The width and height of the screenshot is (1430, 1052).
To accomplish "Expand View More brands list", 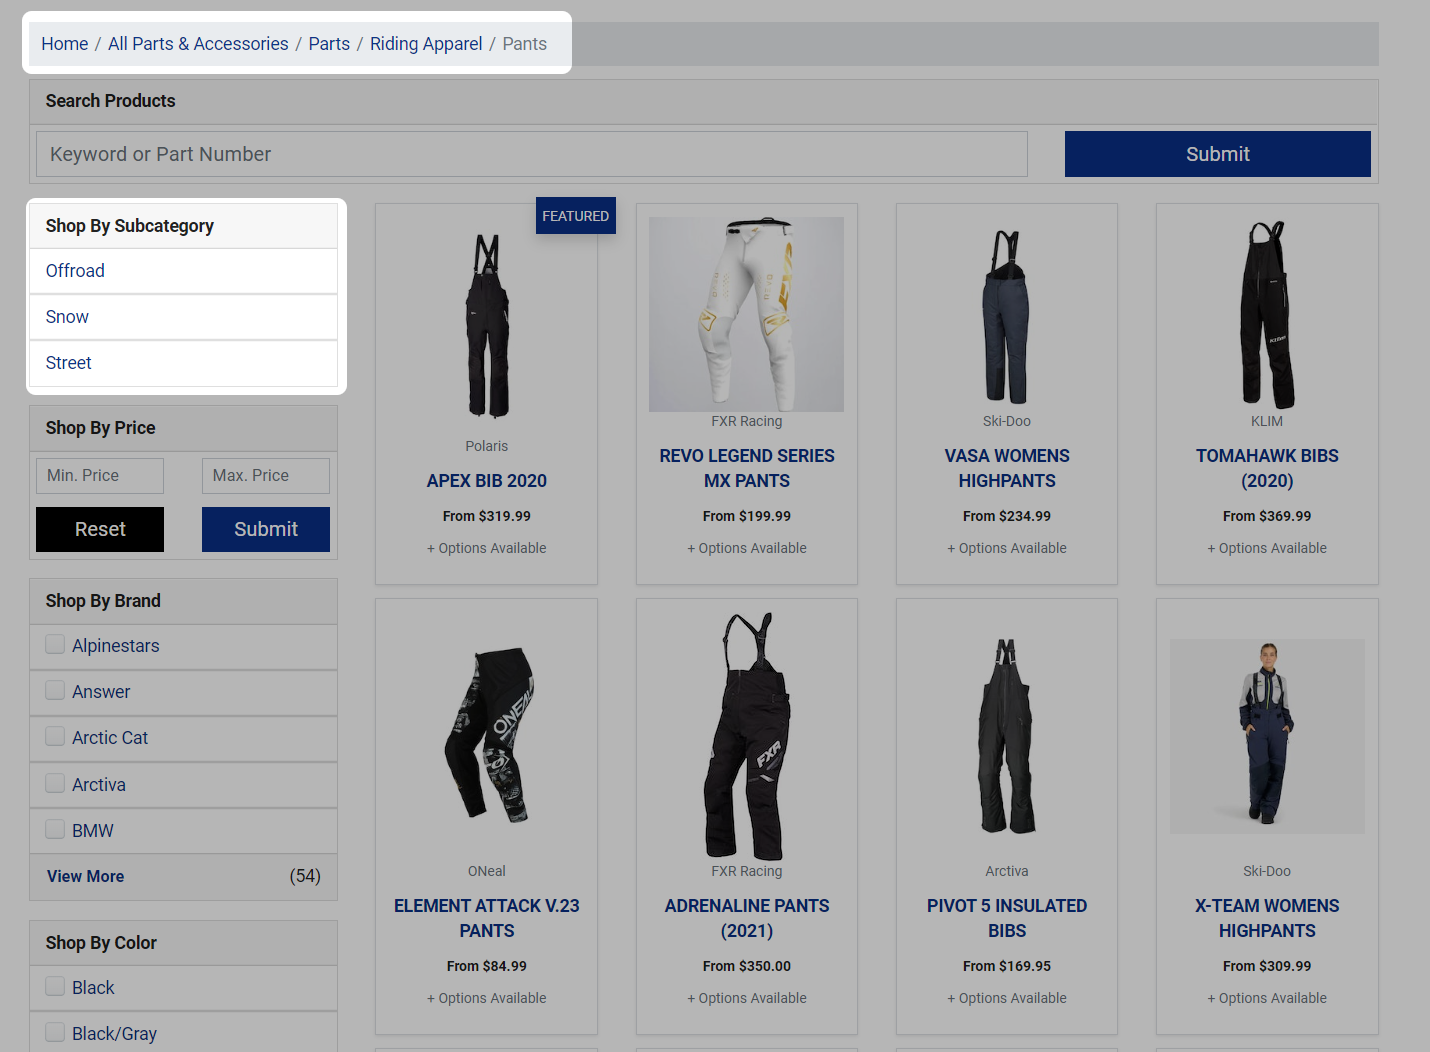I will tap(86, 876).
